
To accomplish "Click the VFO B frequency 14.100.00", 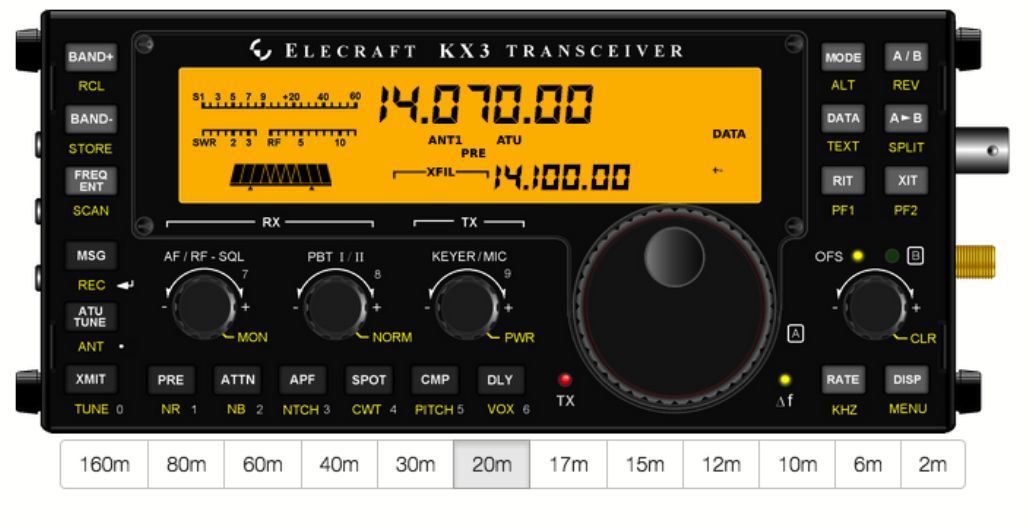I will coord(562,177).
